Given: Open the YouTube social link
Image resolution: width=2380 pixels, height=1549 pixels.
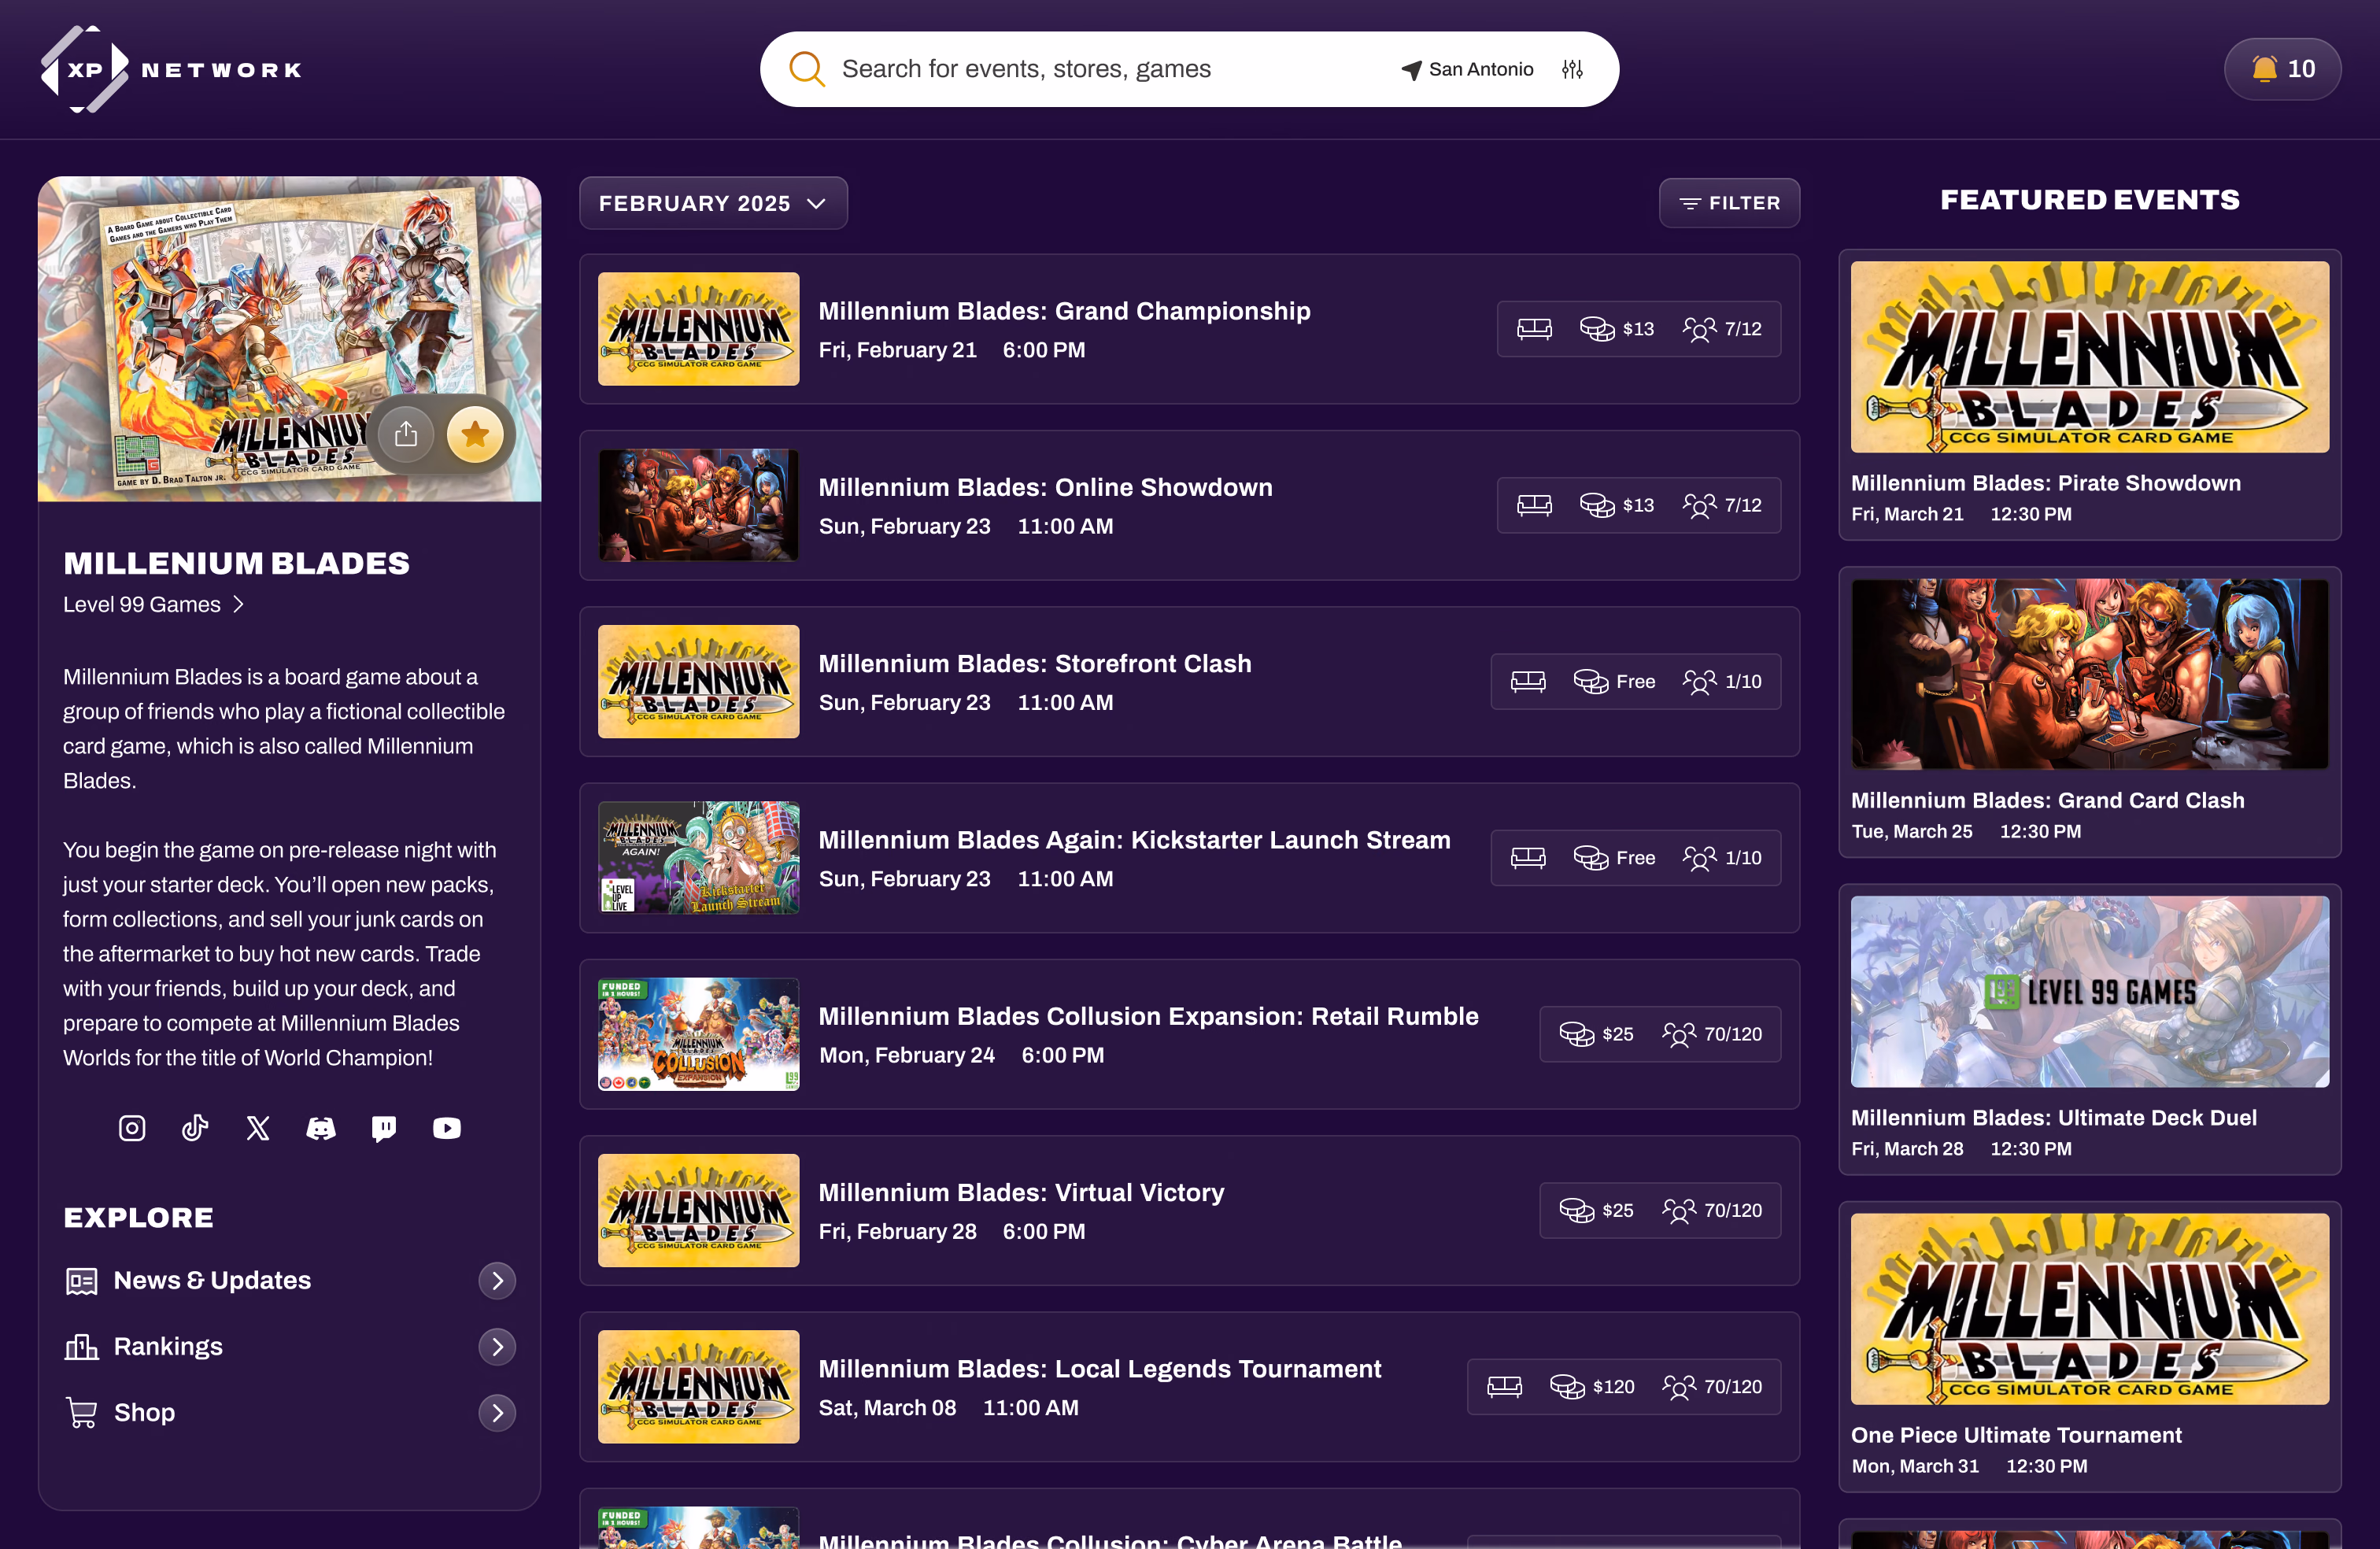Looking at the screenshot, I should point(447,1128).
